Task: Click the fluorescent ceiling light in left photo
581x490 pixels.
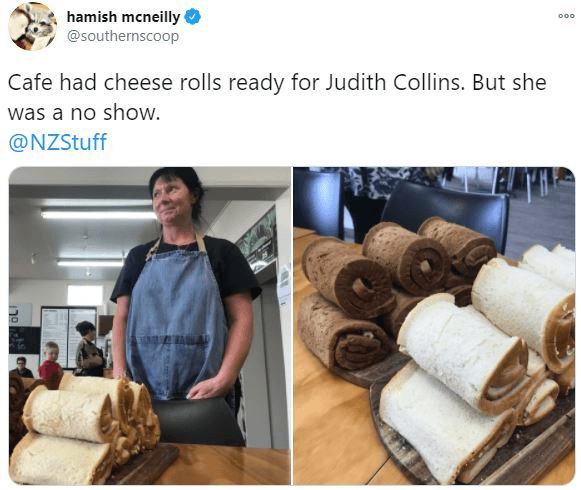Action: [98, 214]
